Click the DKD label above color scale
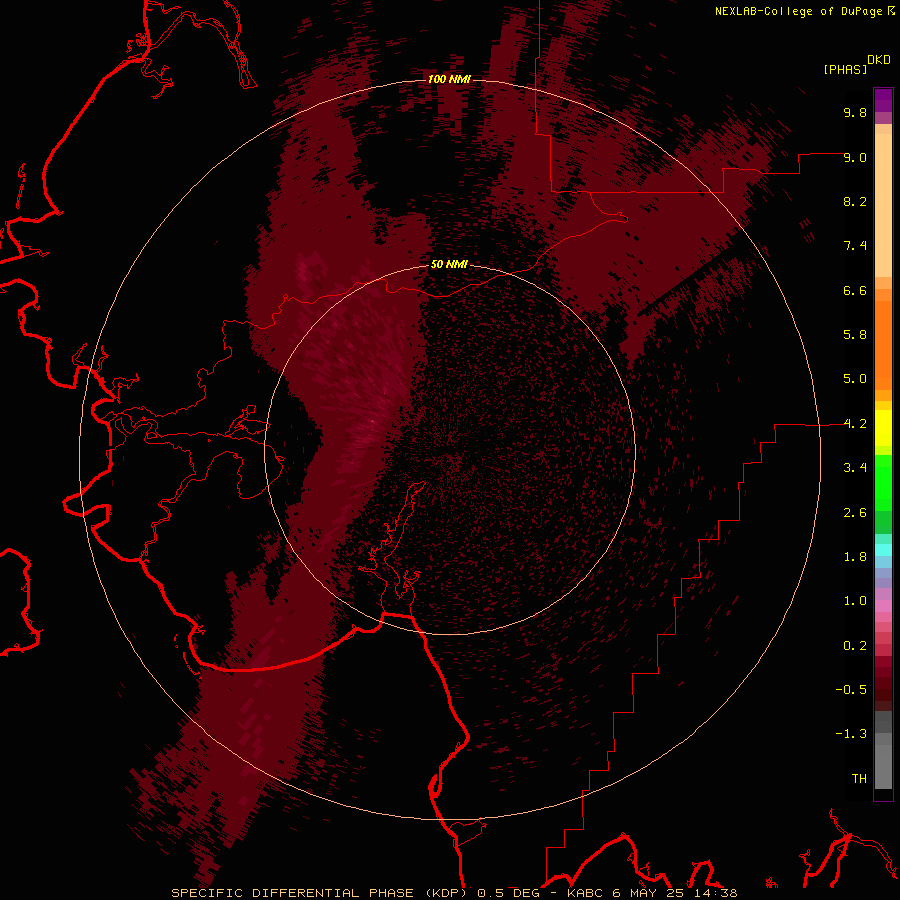 click(879, 60)
